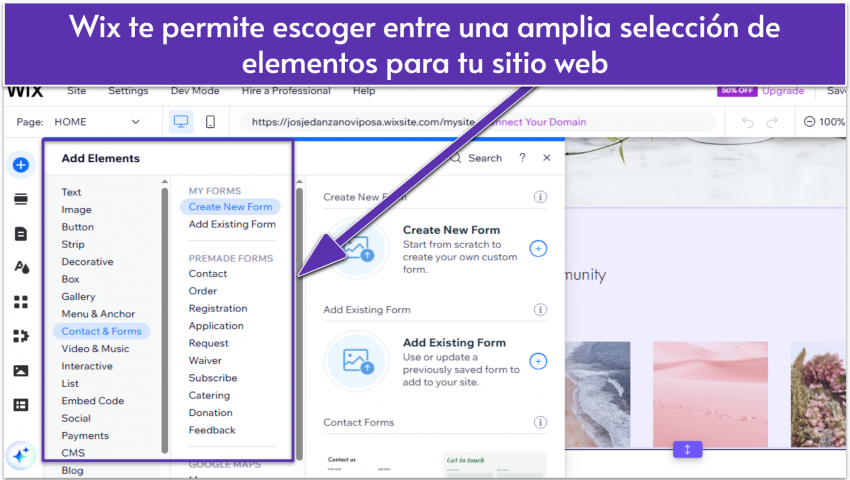Open the Dev Mode menu
The height and width of the screenshot is (480, 850).
click(195, 91)
